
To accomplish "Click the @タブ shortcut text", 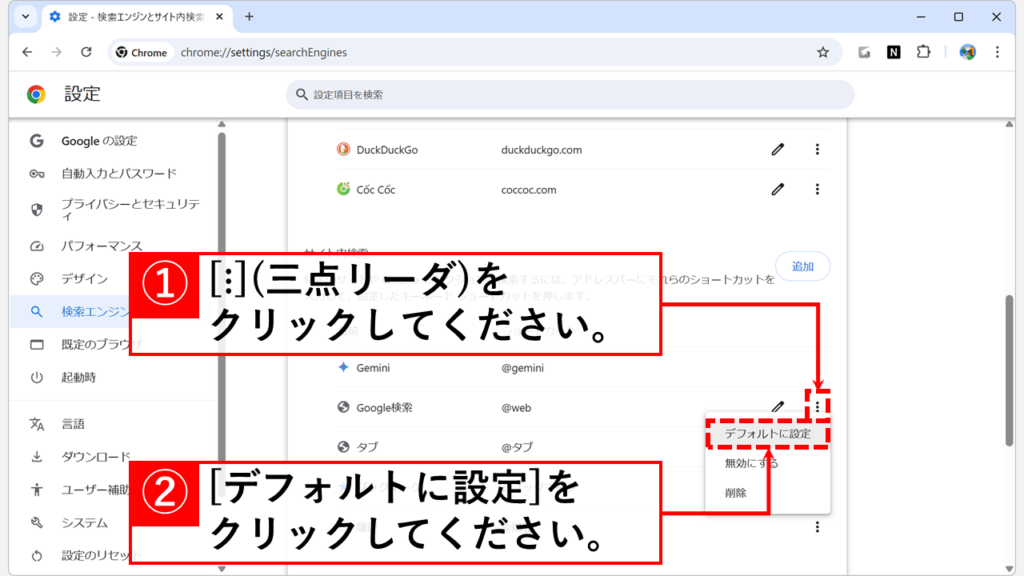I will (x=517, y=447).
